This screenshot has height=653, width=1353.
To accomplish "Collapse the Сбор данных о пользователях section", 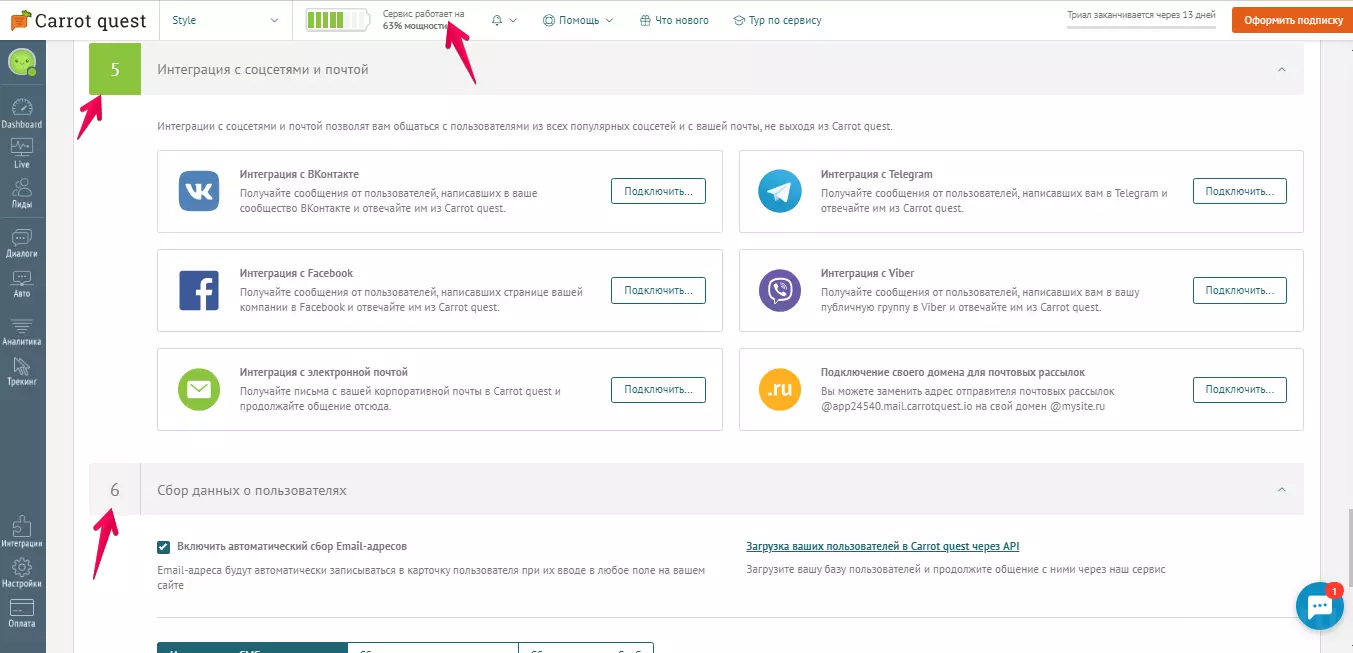I will (1281, 490).
